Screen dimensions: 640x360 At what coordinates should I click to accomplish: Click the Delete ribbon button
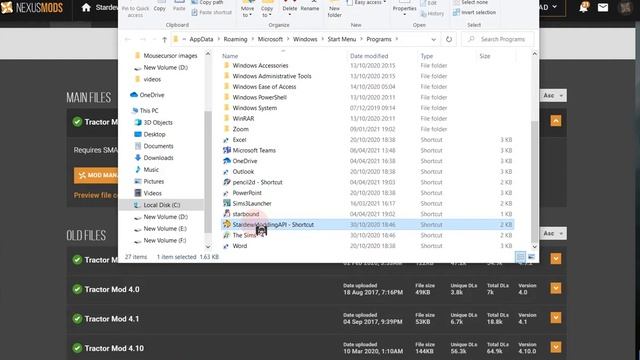[289, 9]
